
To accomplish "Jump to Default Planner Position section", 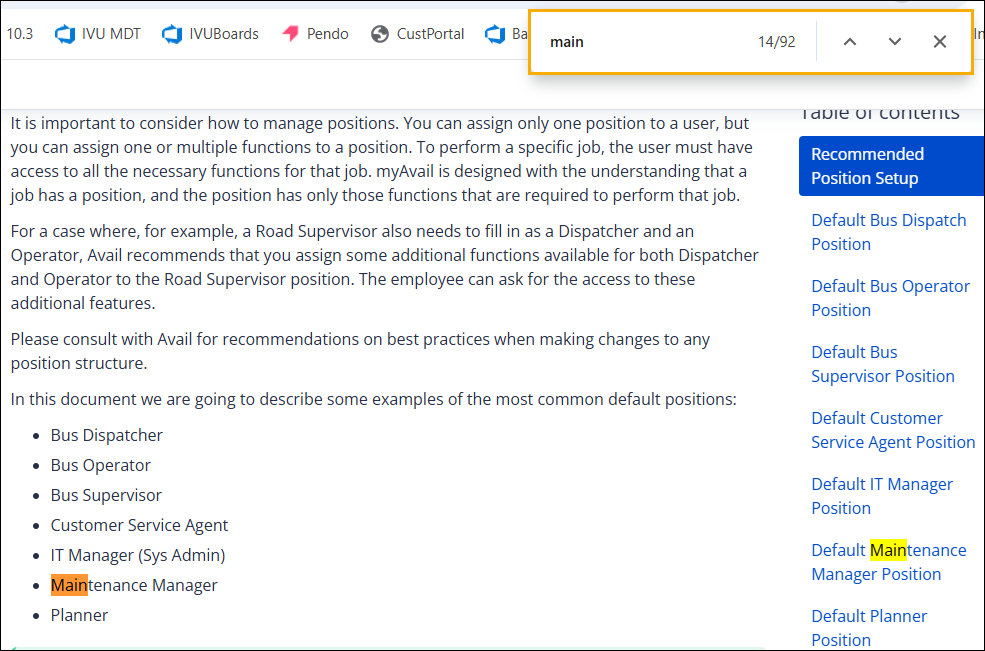I will [x=868, y=628].
